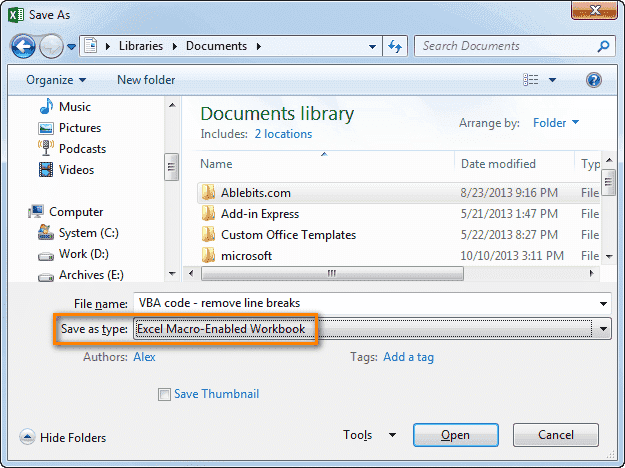Click the Back navigation arrow button
Screen dimensions: 625x468
tap(22, 46)
